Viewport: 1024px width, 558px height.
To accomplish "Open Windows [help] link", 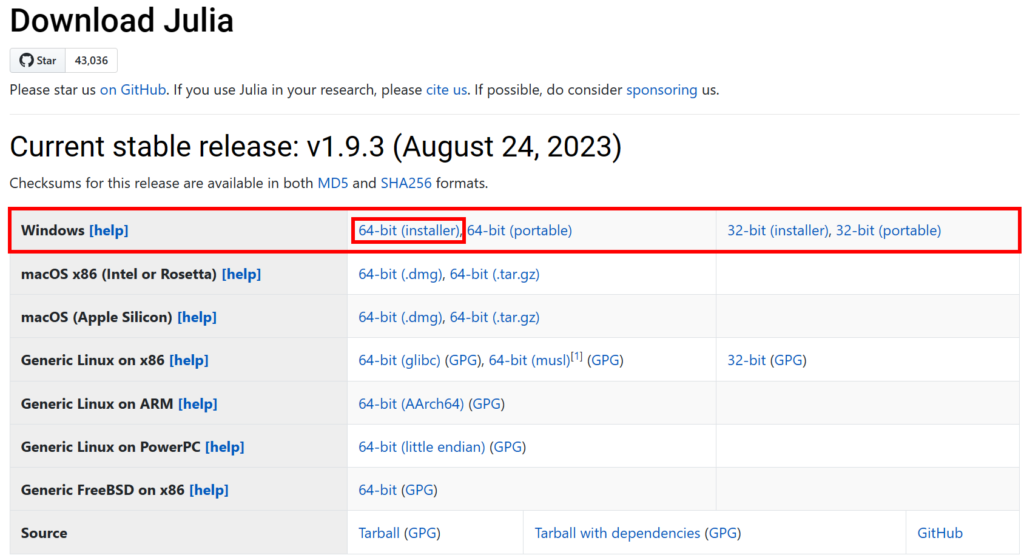I will [108, 231].
